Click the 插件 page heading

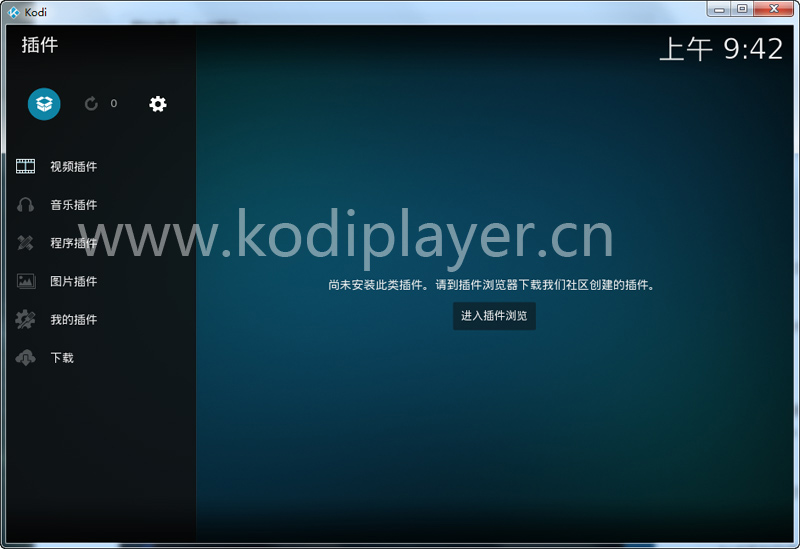(40, 45)
